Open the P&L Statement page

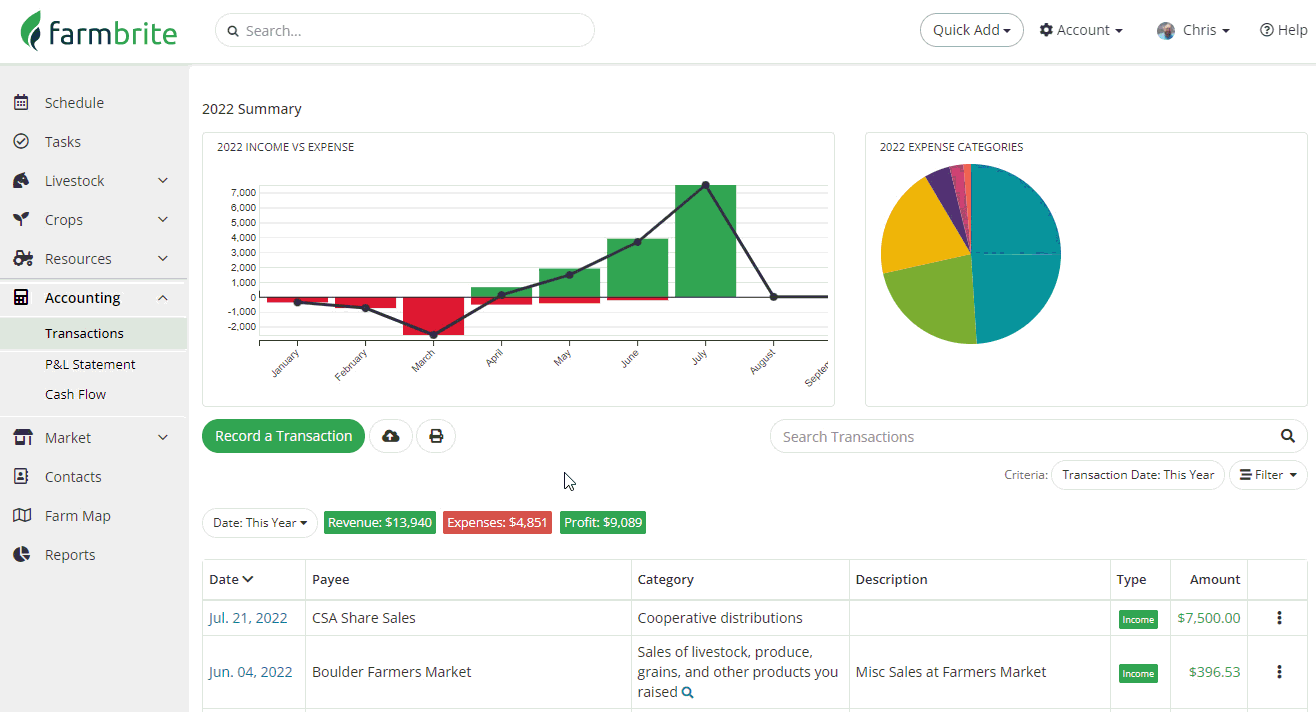pos(90,364)
